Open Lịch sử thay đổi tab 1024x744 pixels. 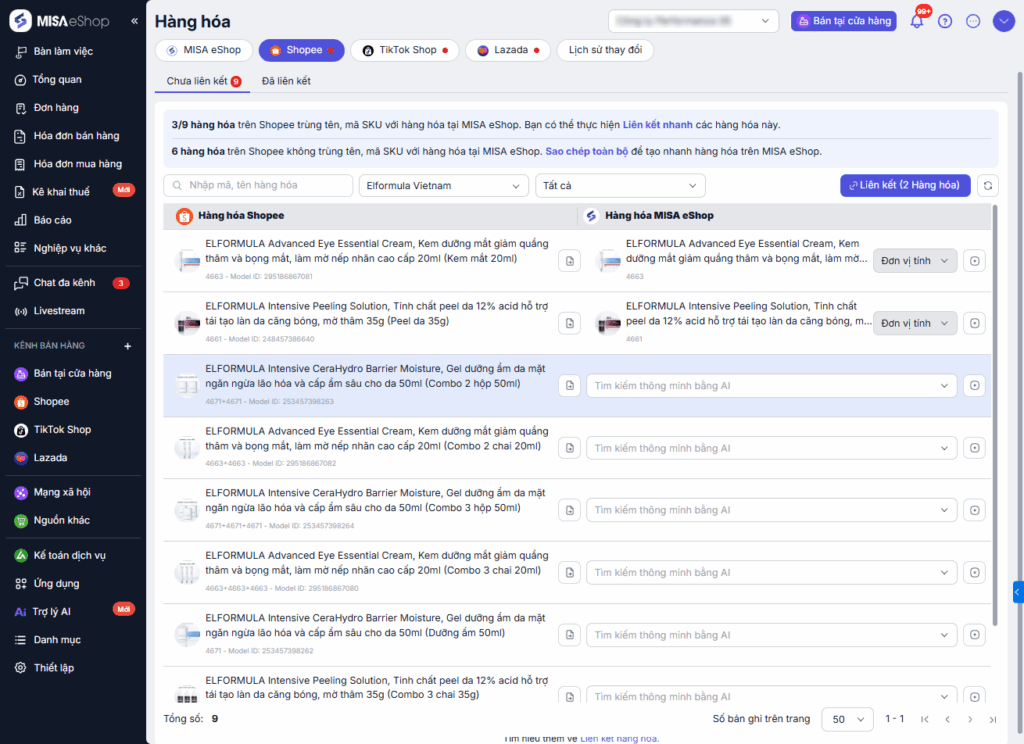click(605, 50)
